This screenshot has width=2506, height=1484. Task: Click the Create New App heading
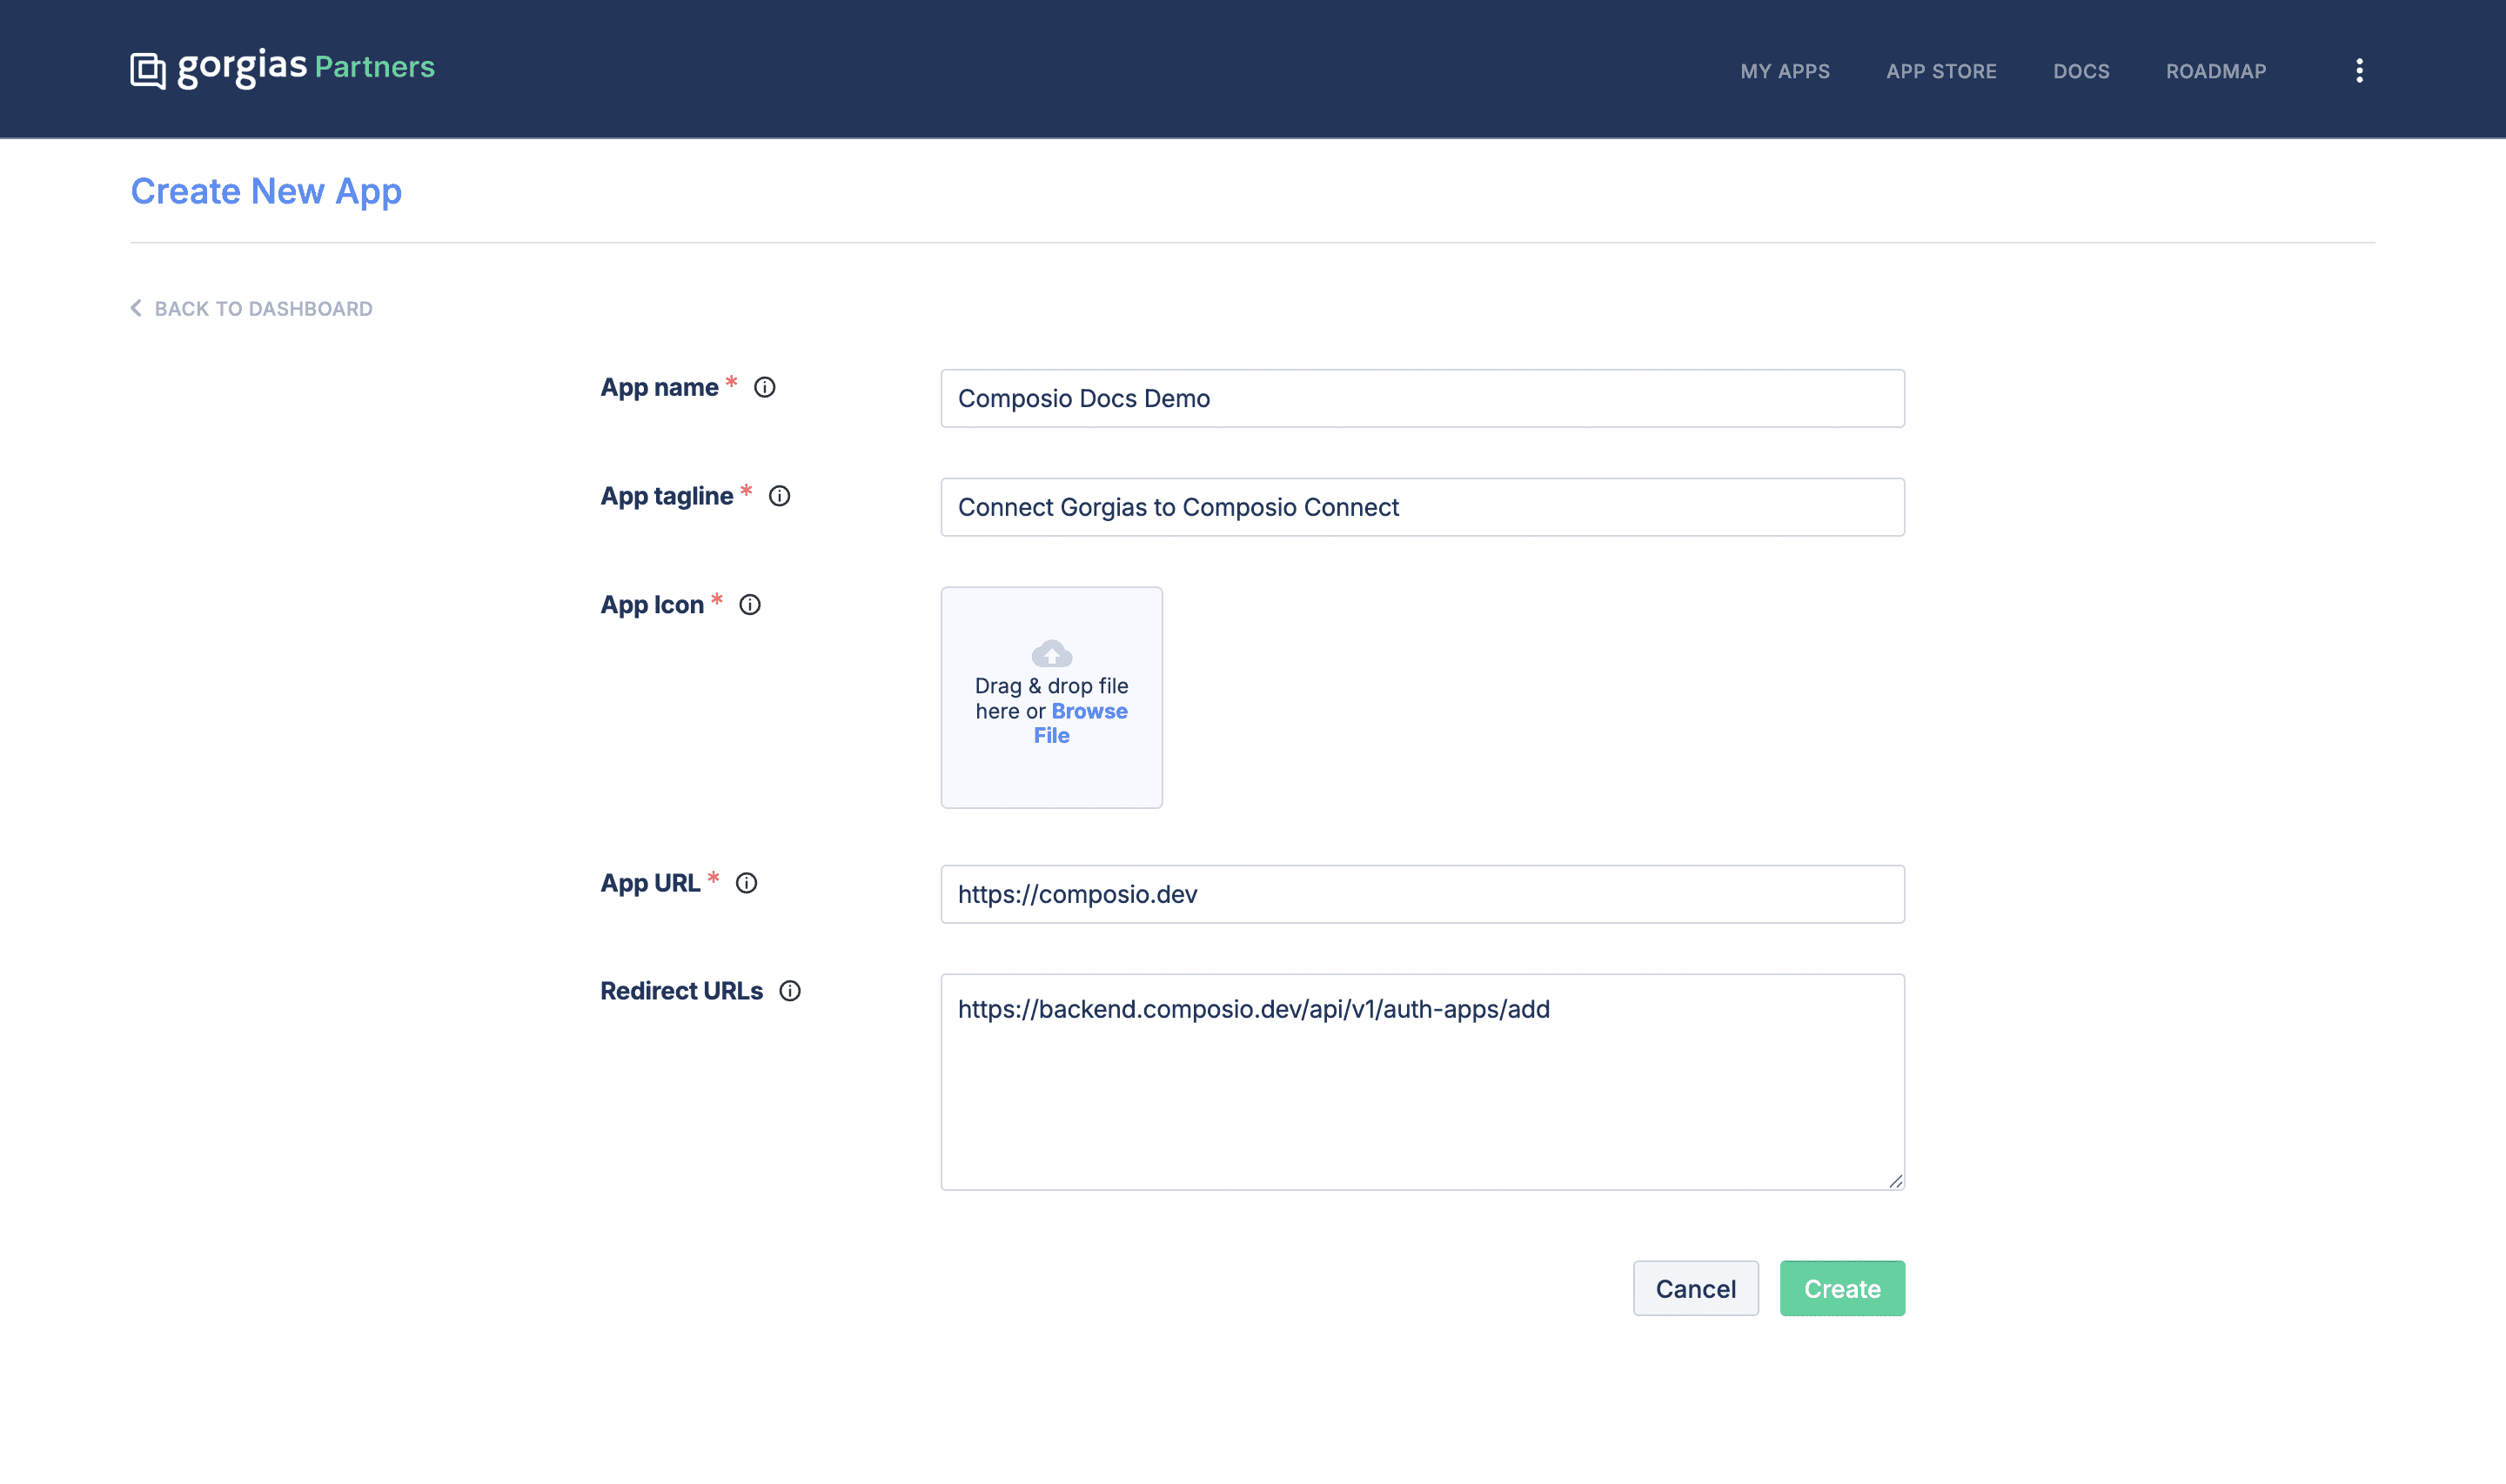pos(266,191)
